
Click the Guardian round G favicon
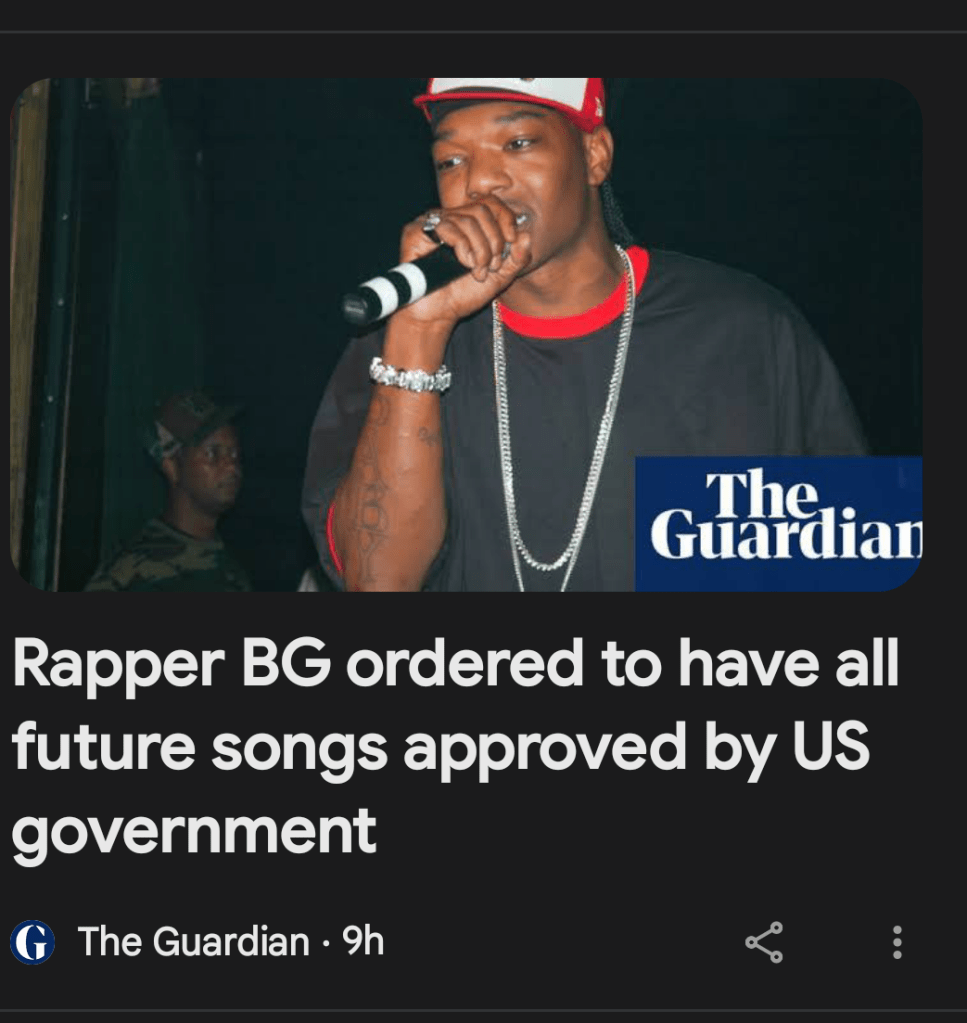click(x=32, y=942)
